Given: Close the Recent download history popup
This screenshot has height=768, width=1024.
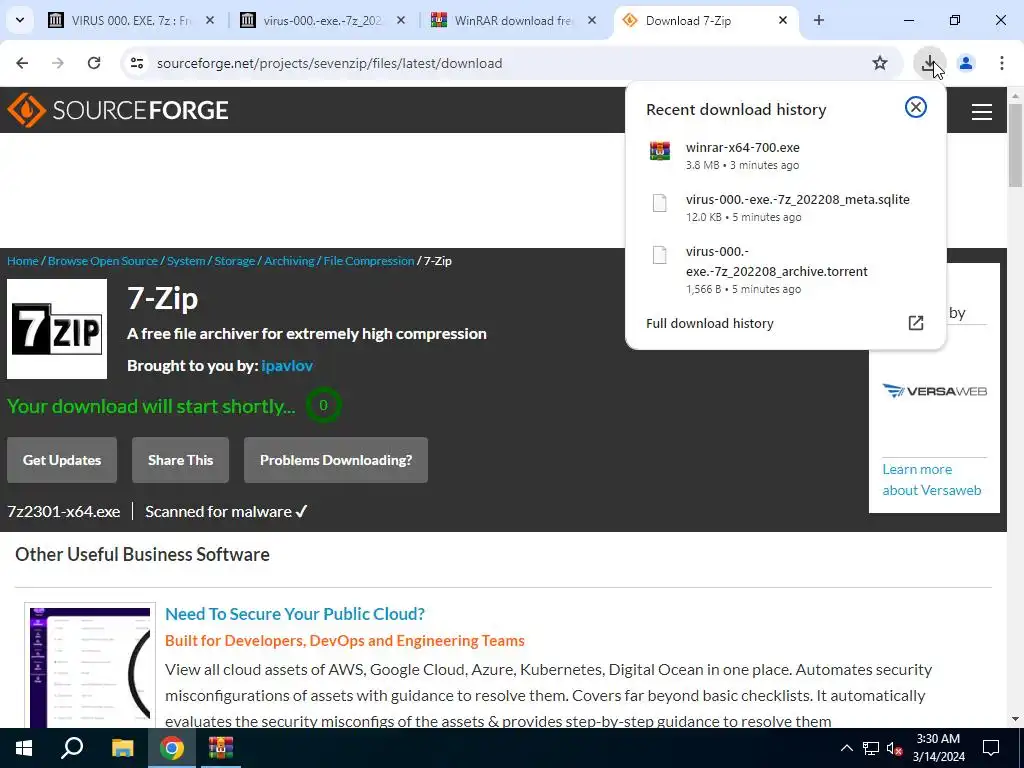Looking at the screenshot, I should pyautogui.click(x=916, y=107).
